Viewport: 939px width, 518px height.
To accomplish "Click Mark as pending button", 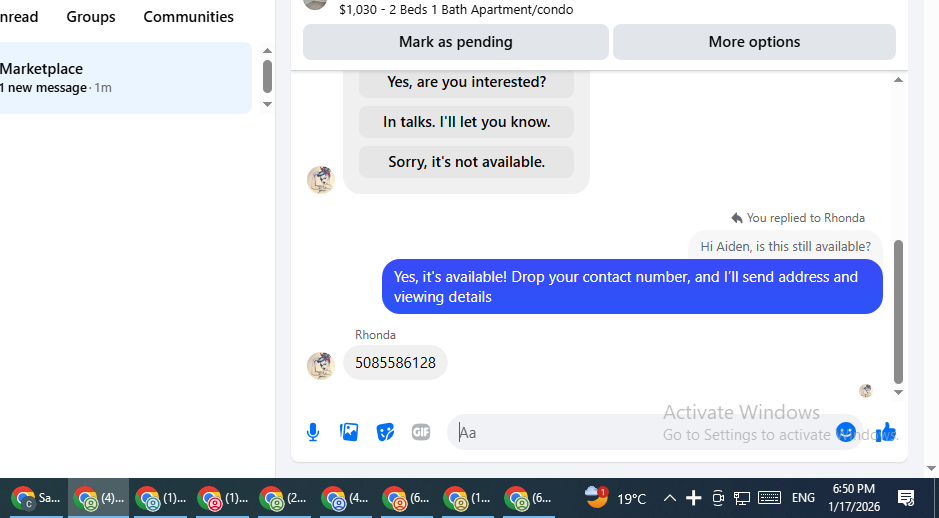I will tap(456, 42).
